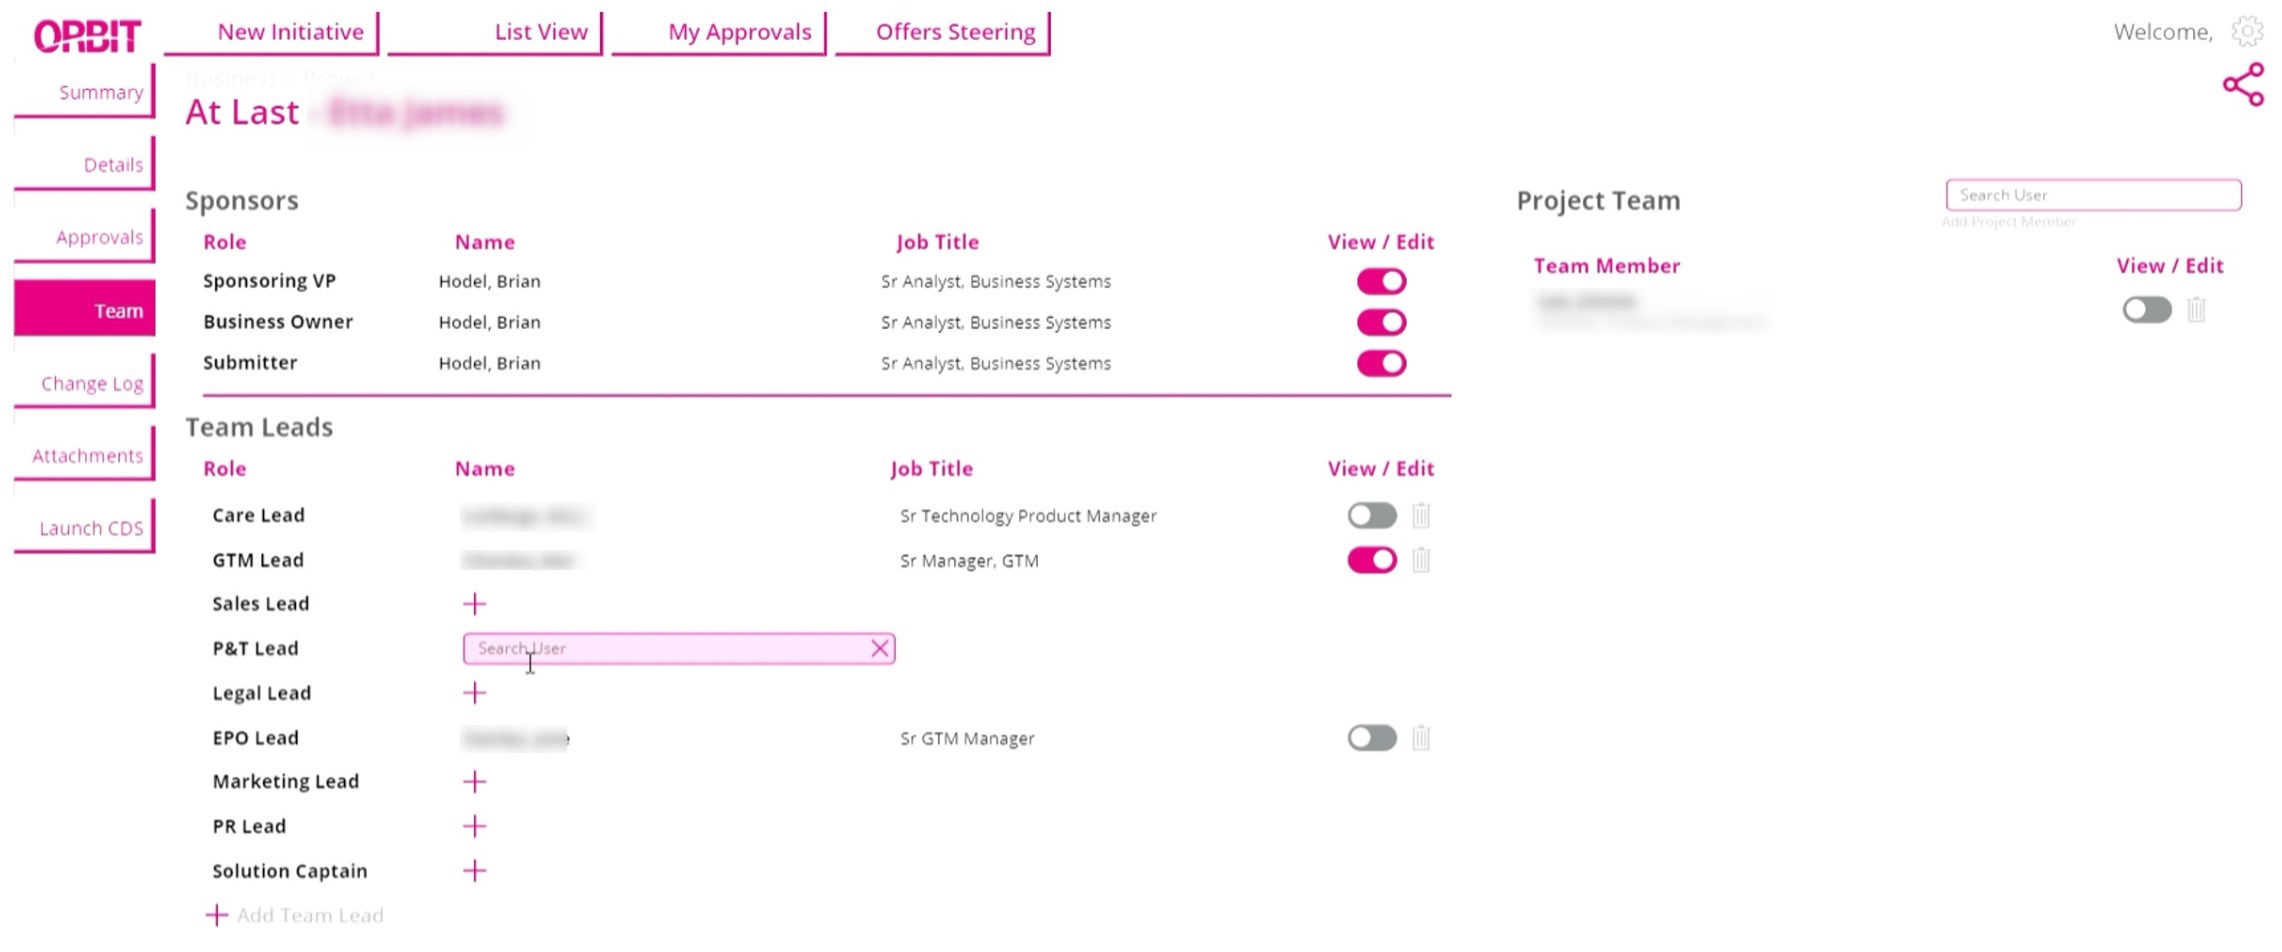Viewport: 2282px width, 952px height.
Task: Delete the Care Lead with trash icon
Action: coord(1421,516)
